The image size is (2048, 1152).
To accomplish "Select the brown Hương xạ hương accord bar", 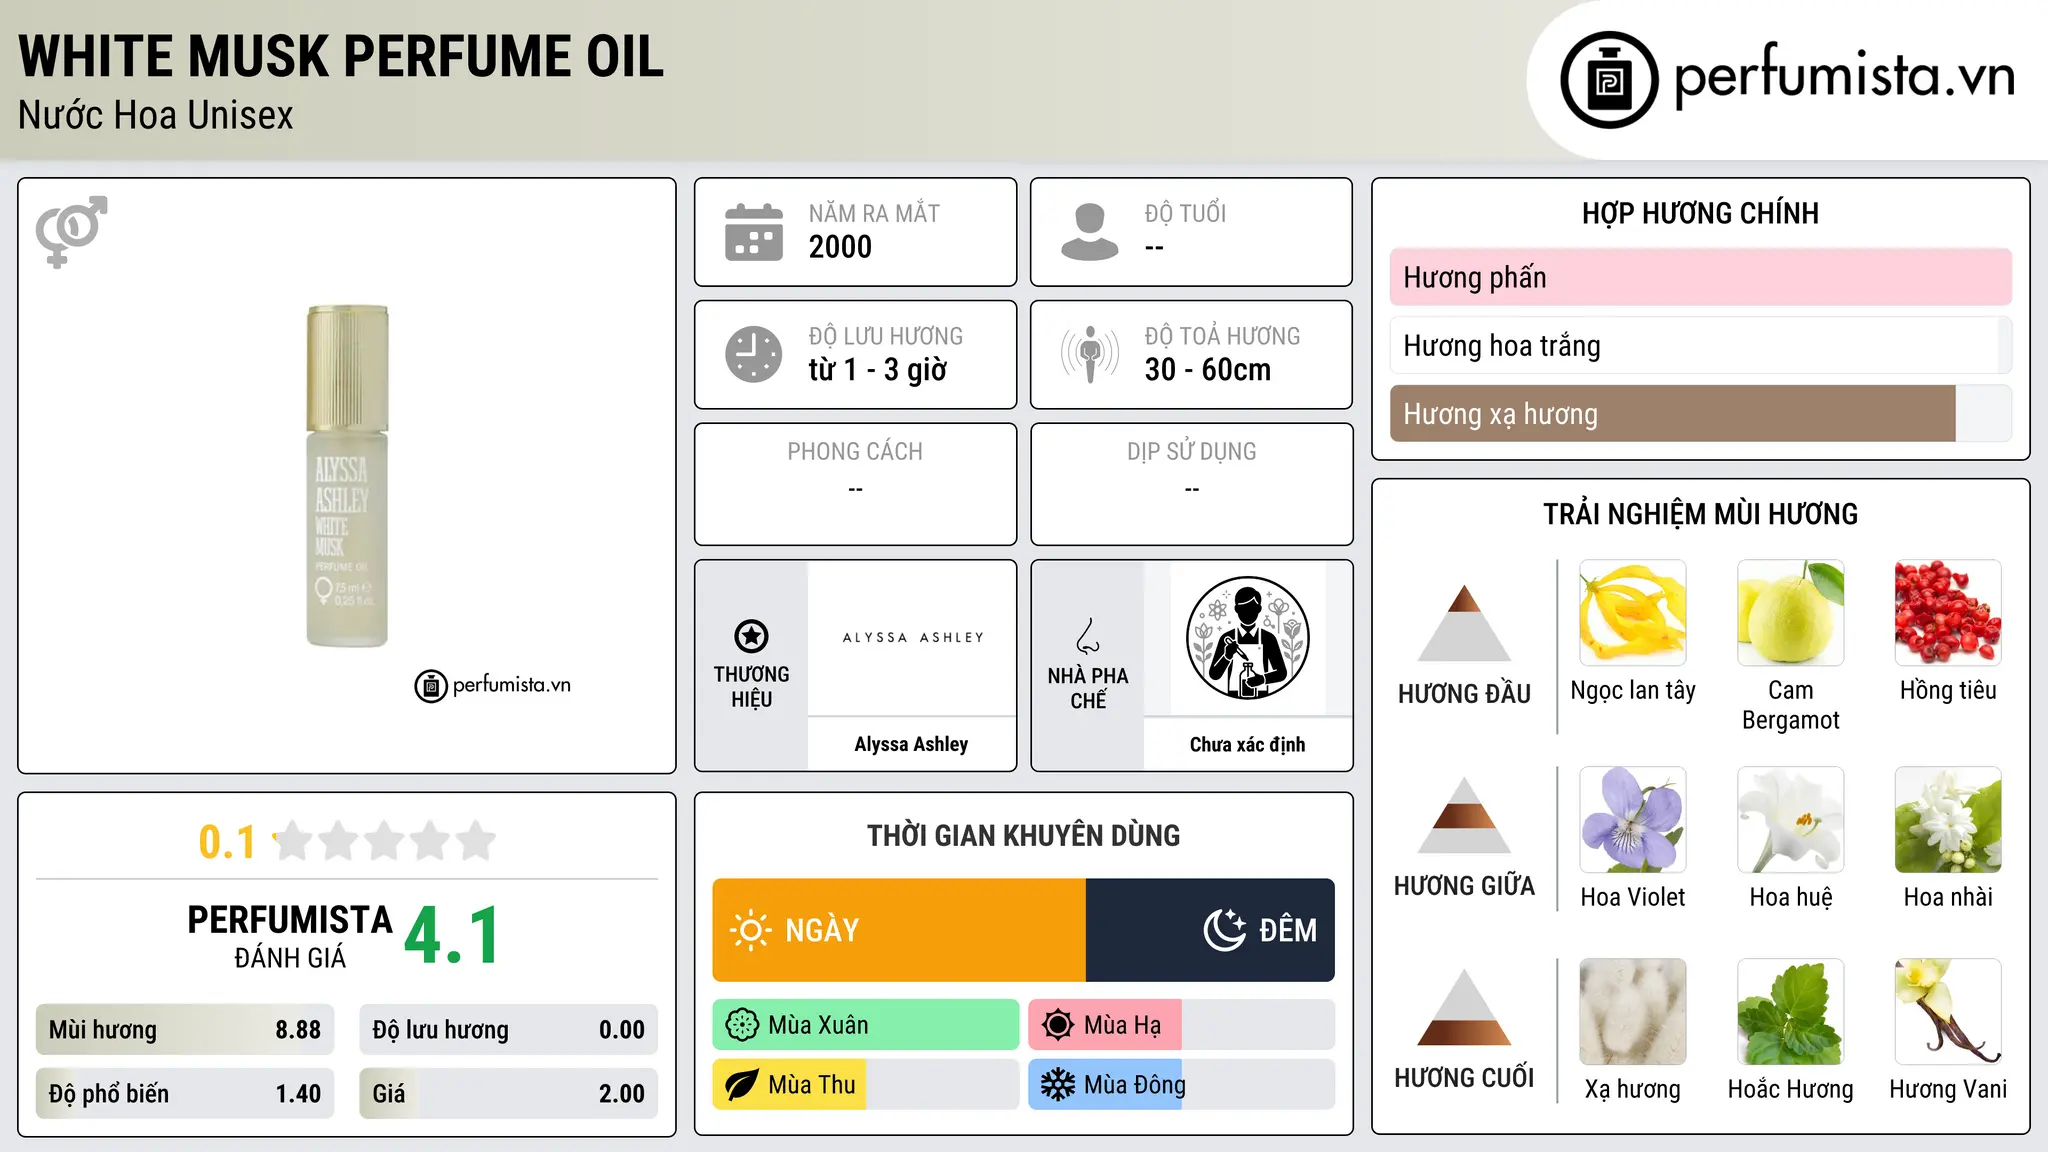I will coord(1700,413).
